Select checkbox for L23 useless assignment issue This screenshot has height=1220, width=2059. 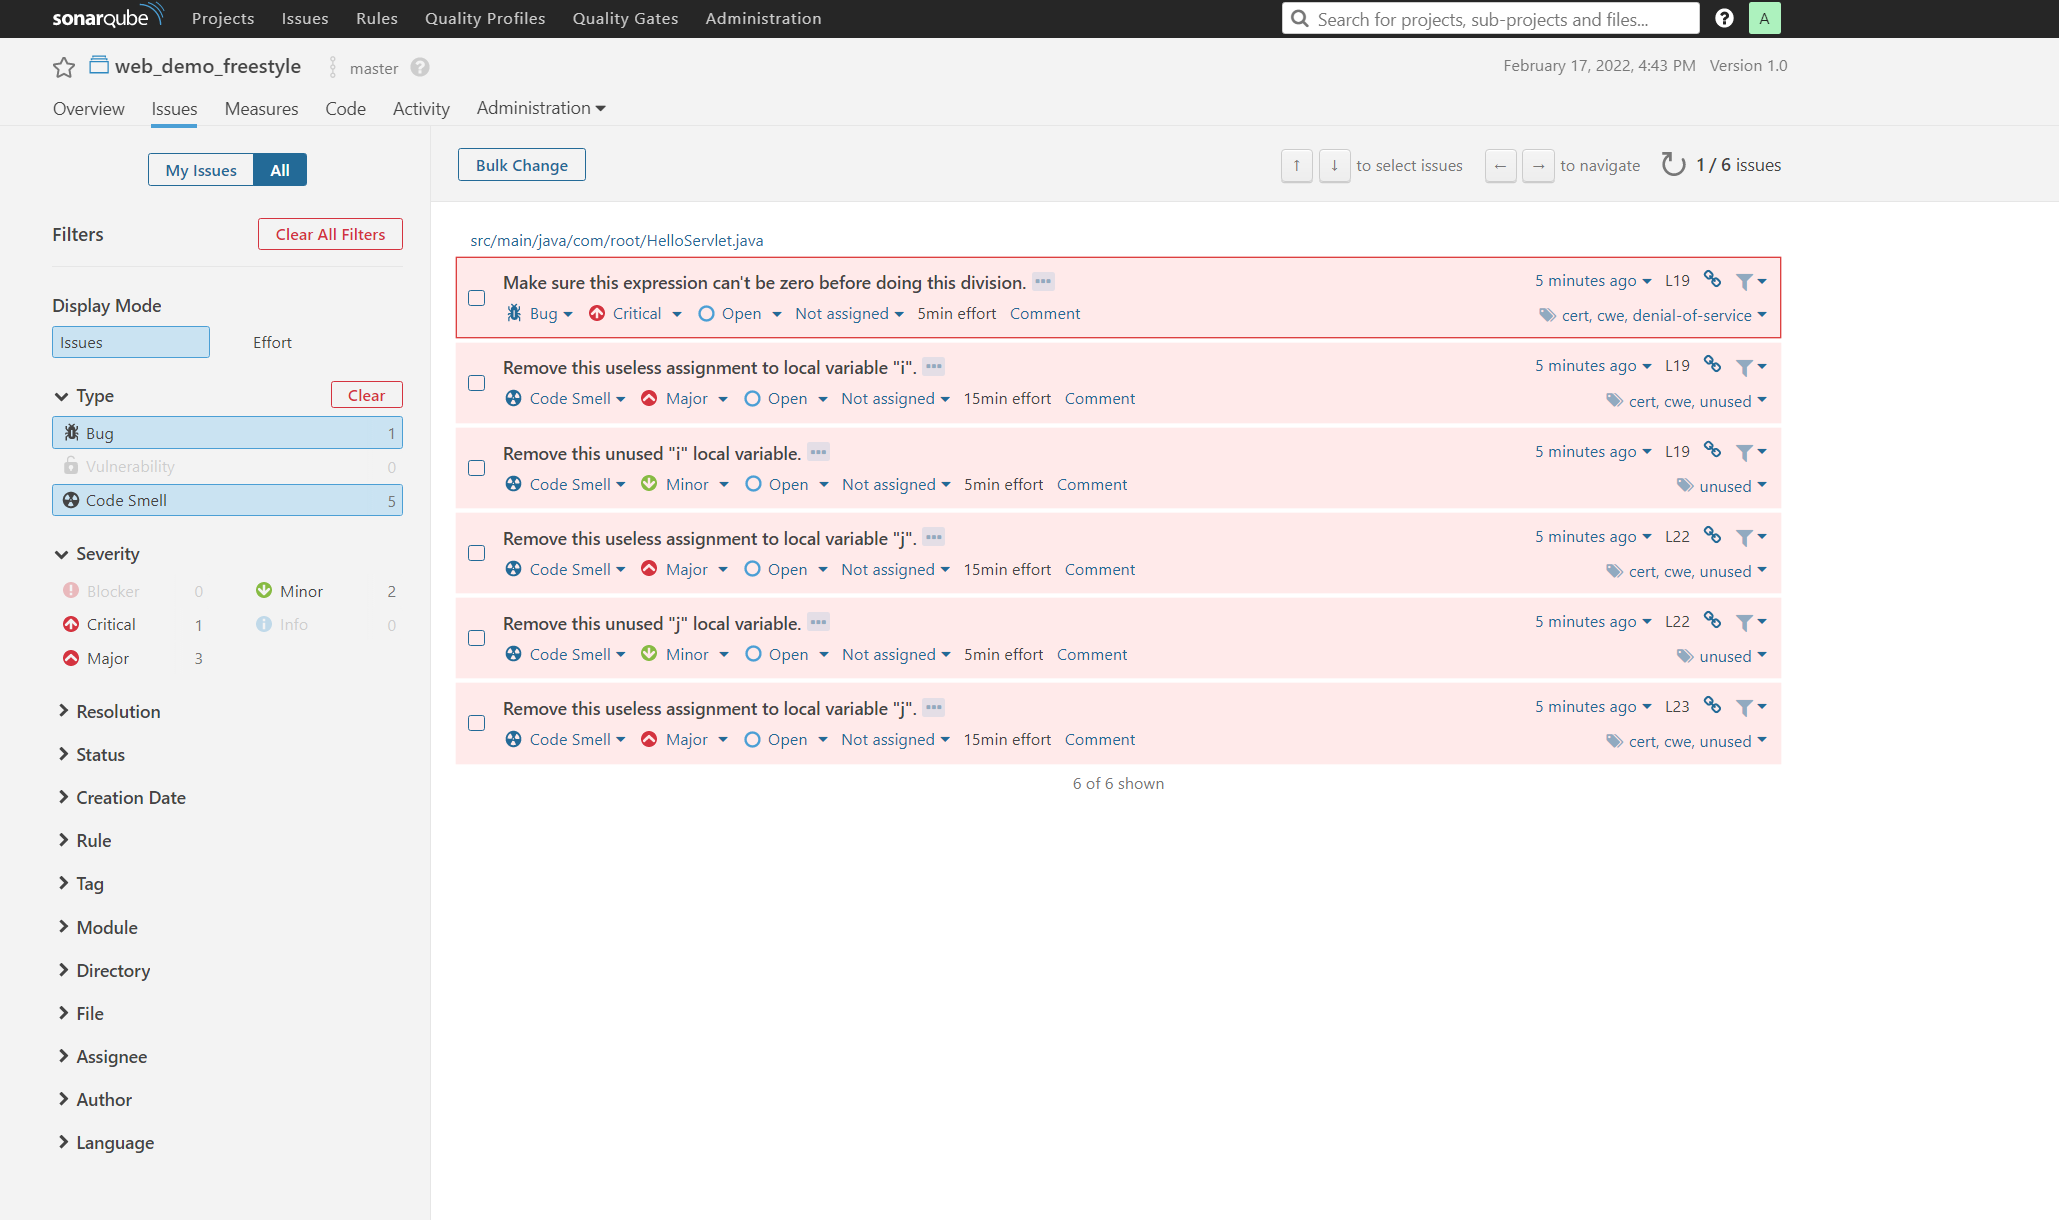(x=477, y=723)
